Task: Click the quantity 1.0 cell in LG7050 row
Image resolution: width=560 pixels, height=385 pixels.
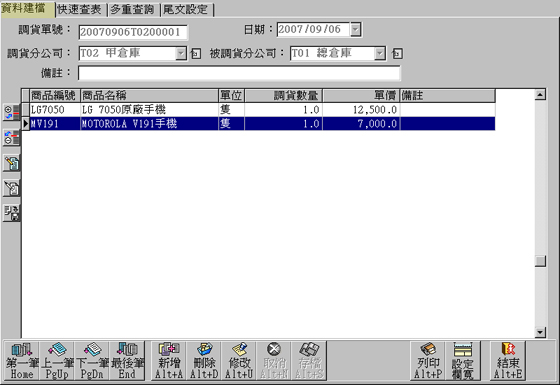Action: point(284,110)
